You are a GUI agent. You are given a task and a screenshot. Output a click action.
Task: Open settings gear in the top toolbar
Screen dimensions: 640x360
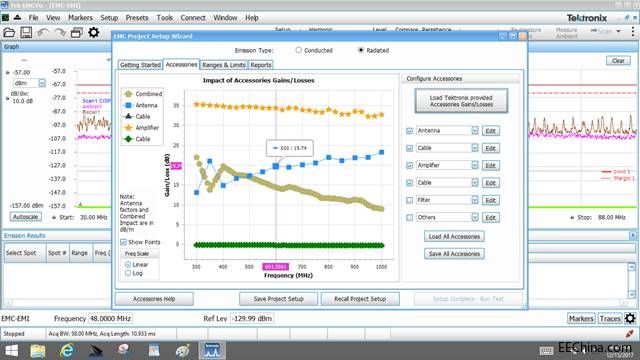[x=93, y=32]
